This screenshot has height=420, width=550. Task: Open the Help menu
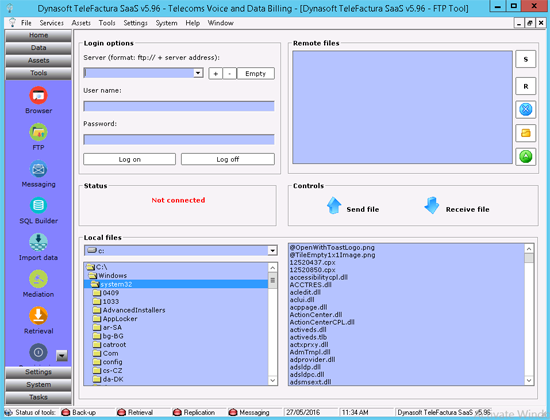click(193, 23)
